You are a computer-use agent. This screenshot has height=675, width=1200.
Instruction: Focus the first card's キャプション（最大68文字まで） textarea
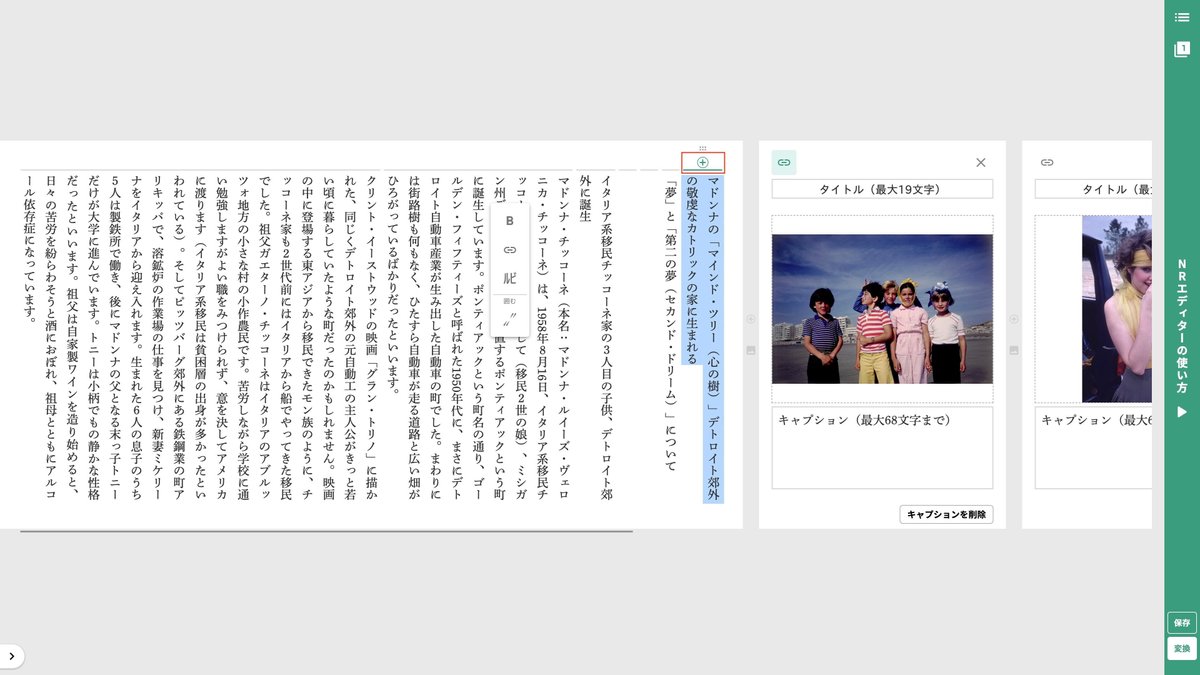pos(882,447)
